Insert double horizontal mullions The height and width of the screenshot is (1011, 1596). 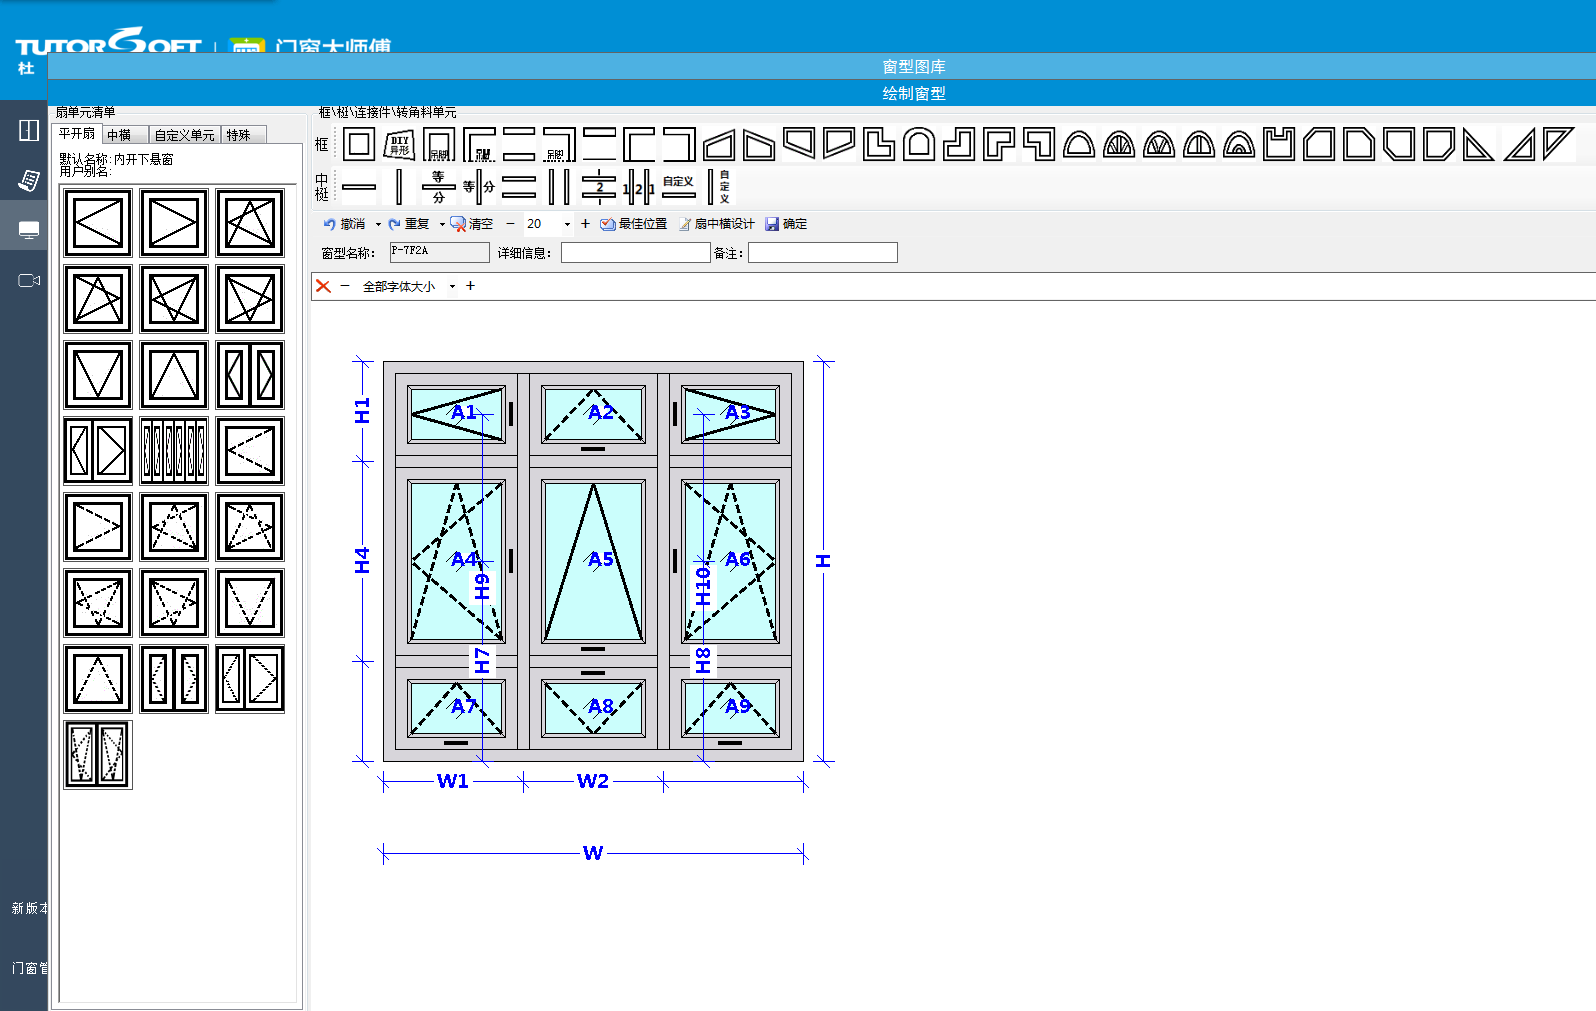coord(519,187)
